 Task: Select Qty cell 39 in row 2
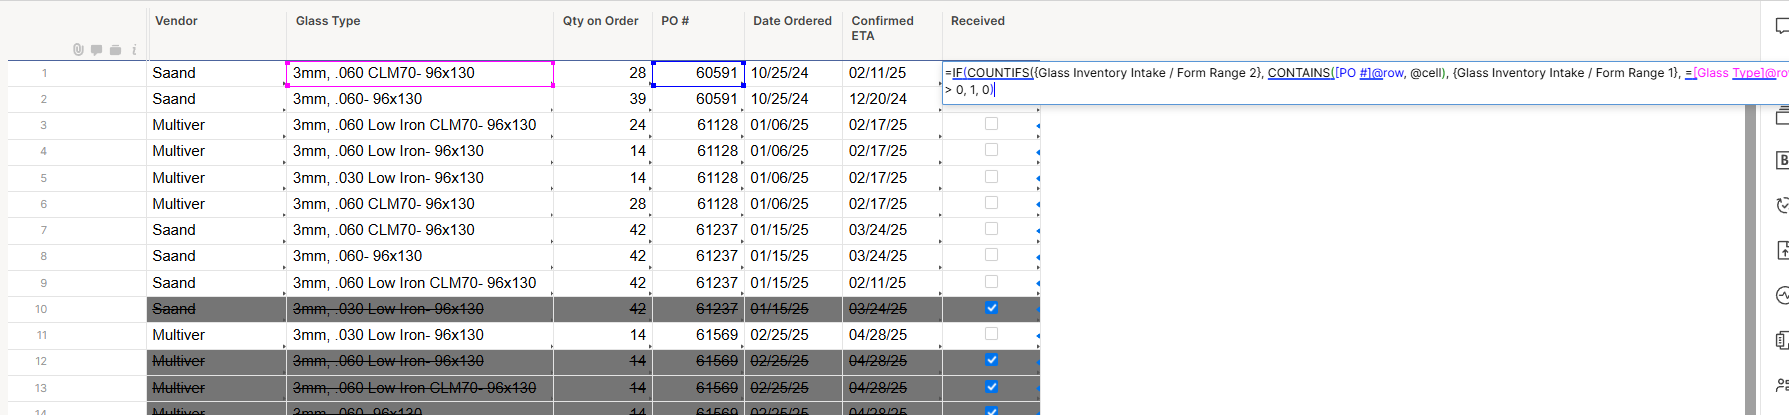(603, 99)
